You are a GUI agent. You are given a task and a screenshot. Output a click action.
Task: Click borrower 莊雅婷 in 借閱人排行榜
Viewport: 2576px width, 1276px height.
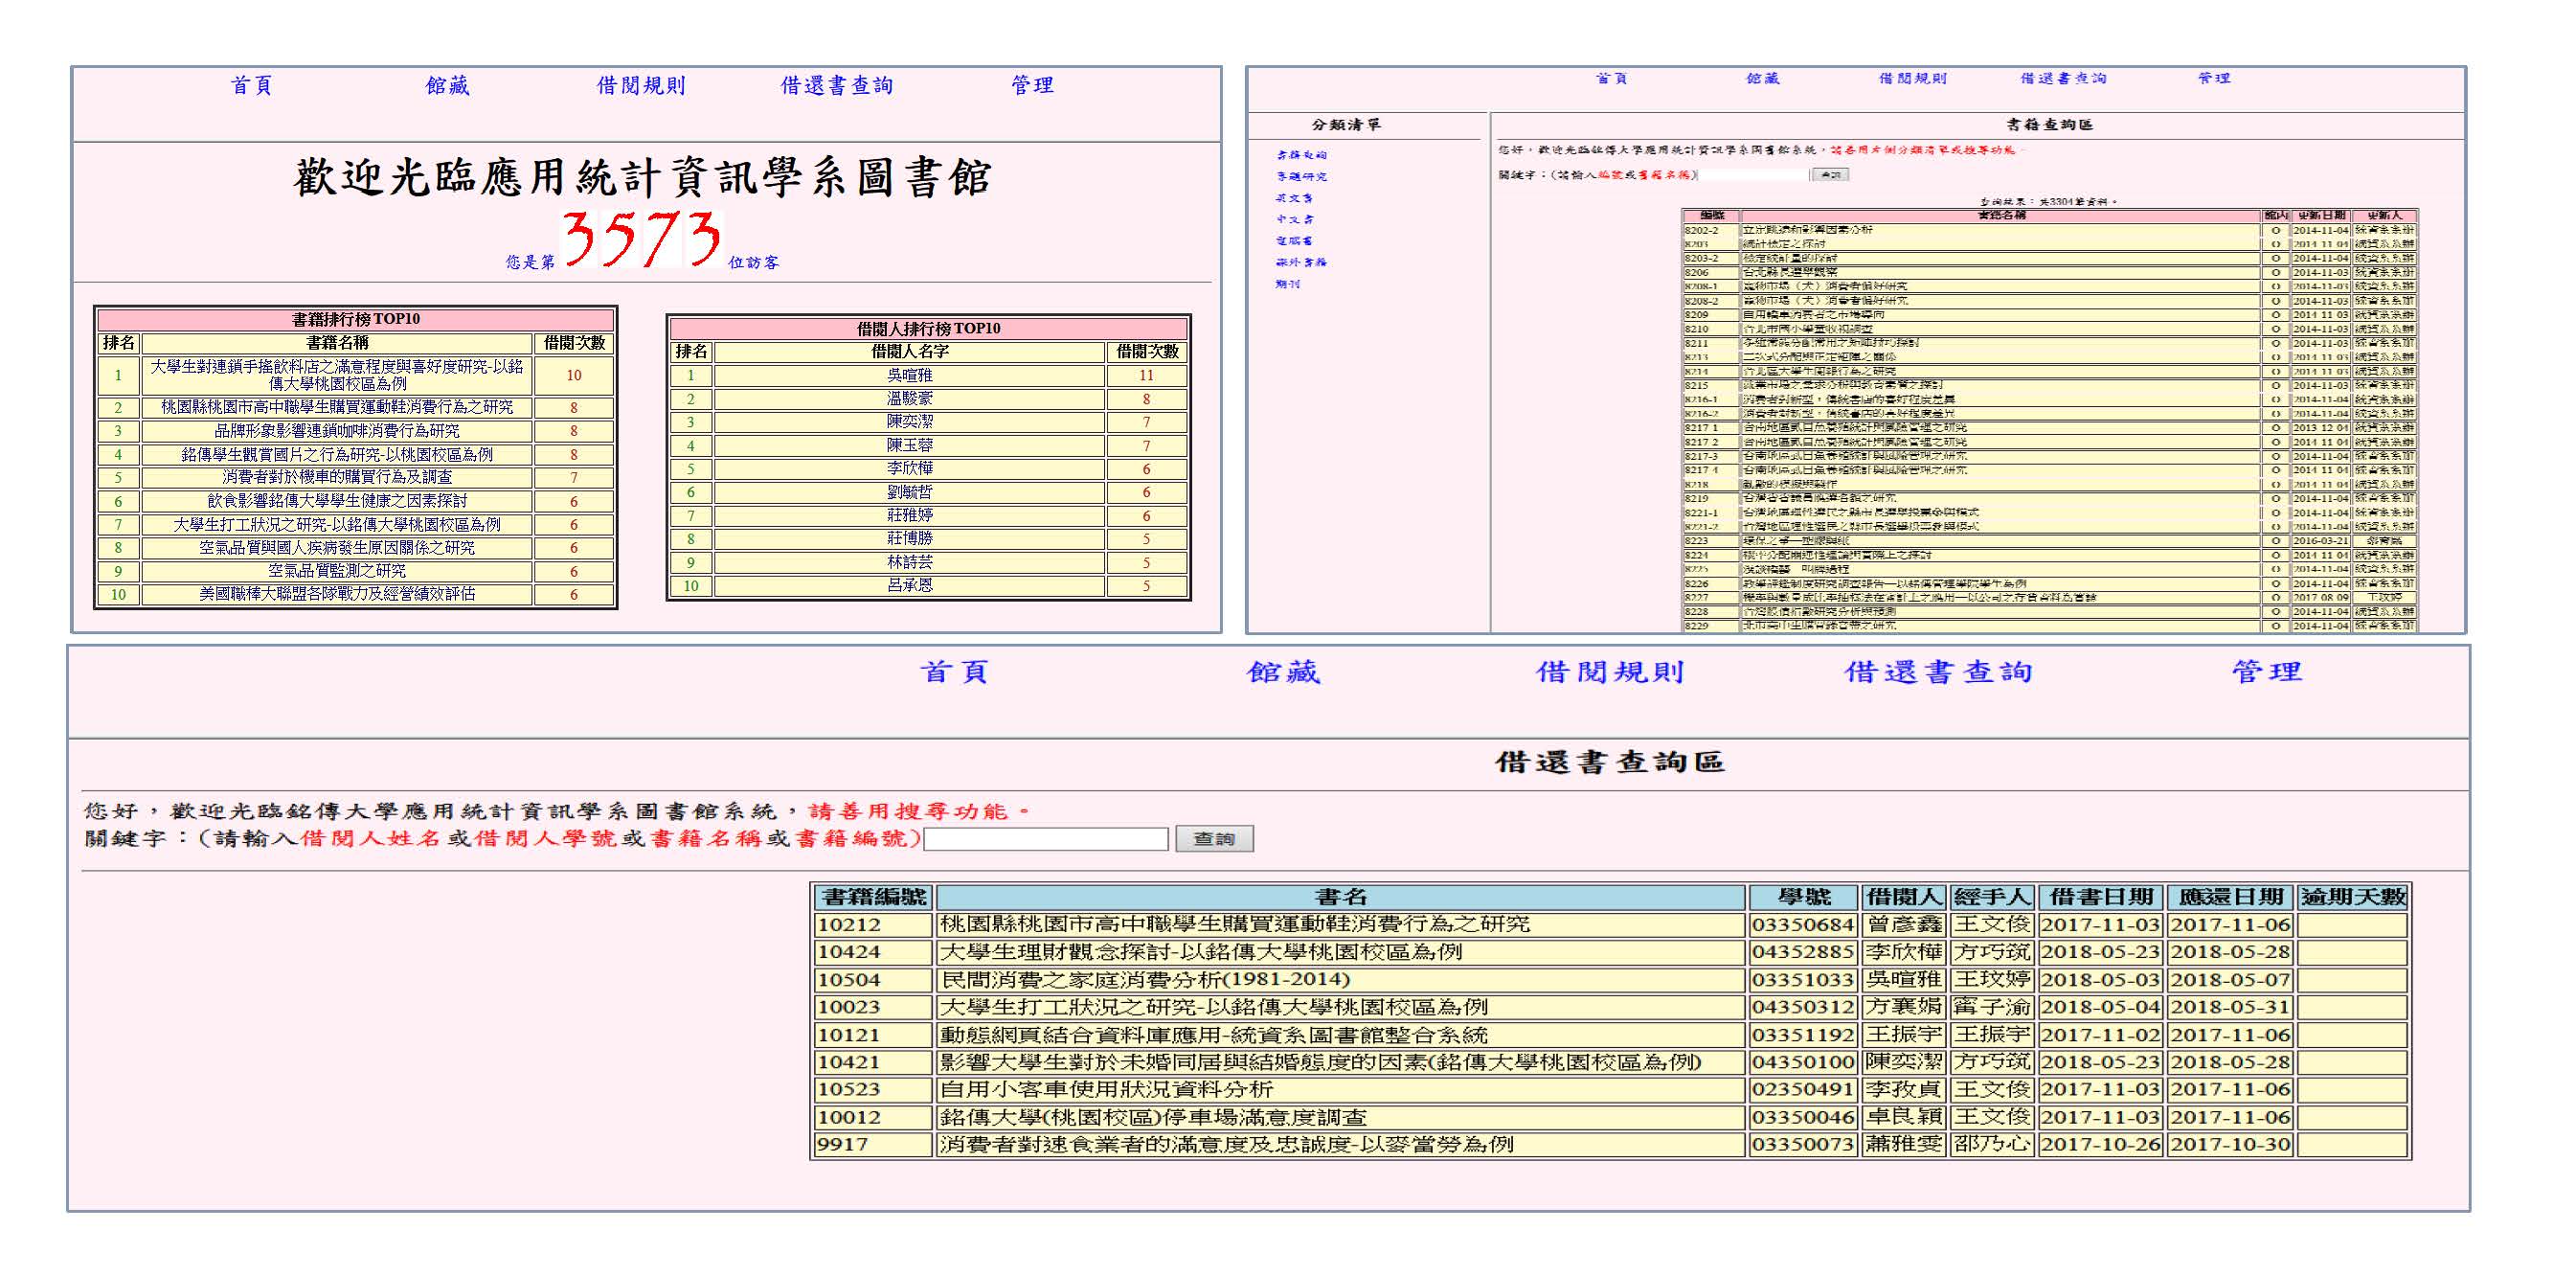pyautogui.click(x=909, y=516)
